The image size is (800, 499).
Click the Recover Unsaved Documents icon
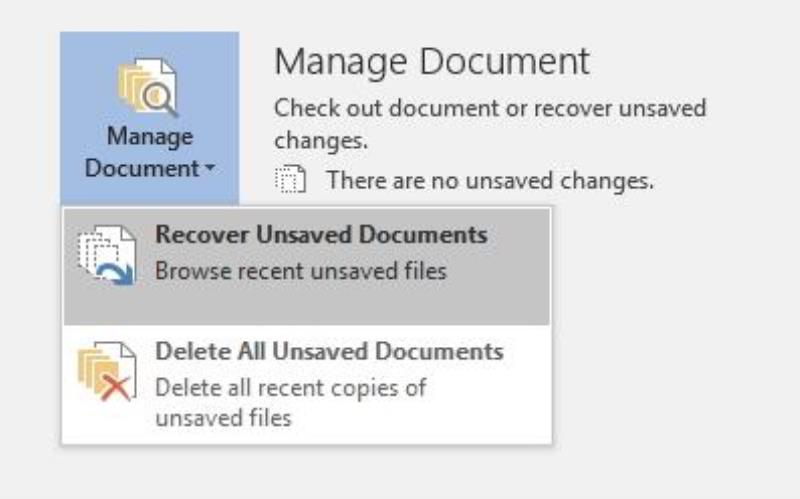tap(108, 255)
